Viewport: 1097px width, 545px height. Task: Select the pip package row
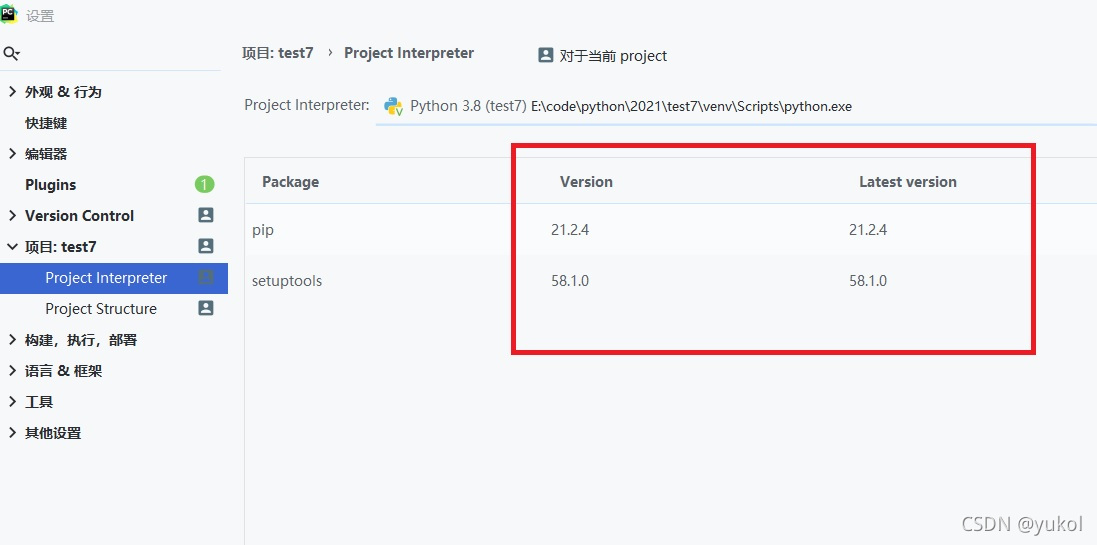[671, 229]
